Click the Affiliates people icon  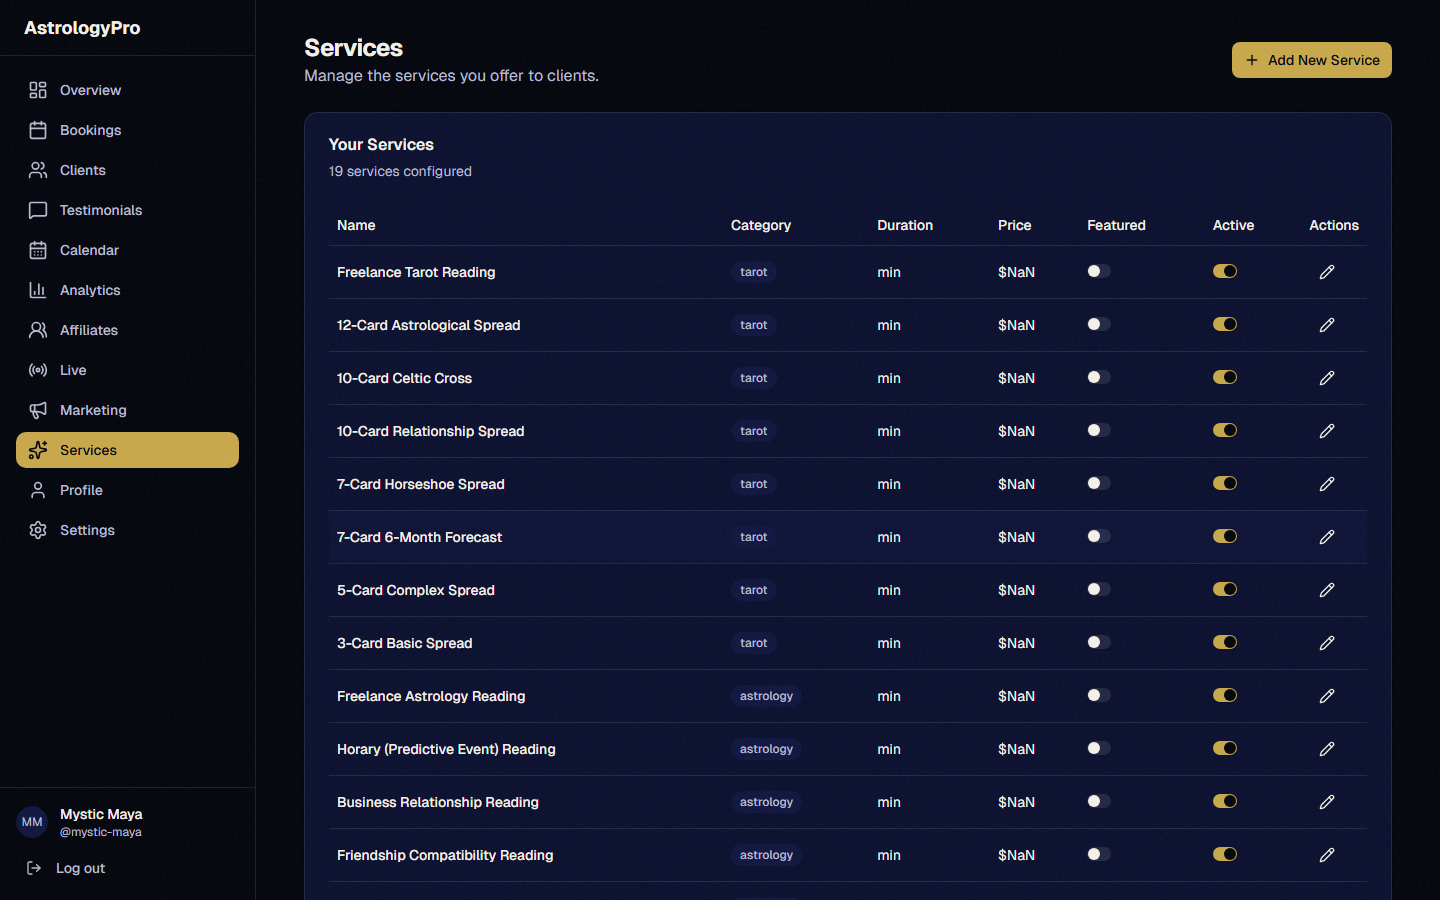tap(38, 330)
